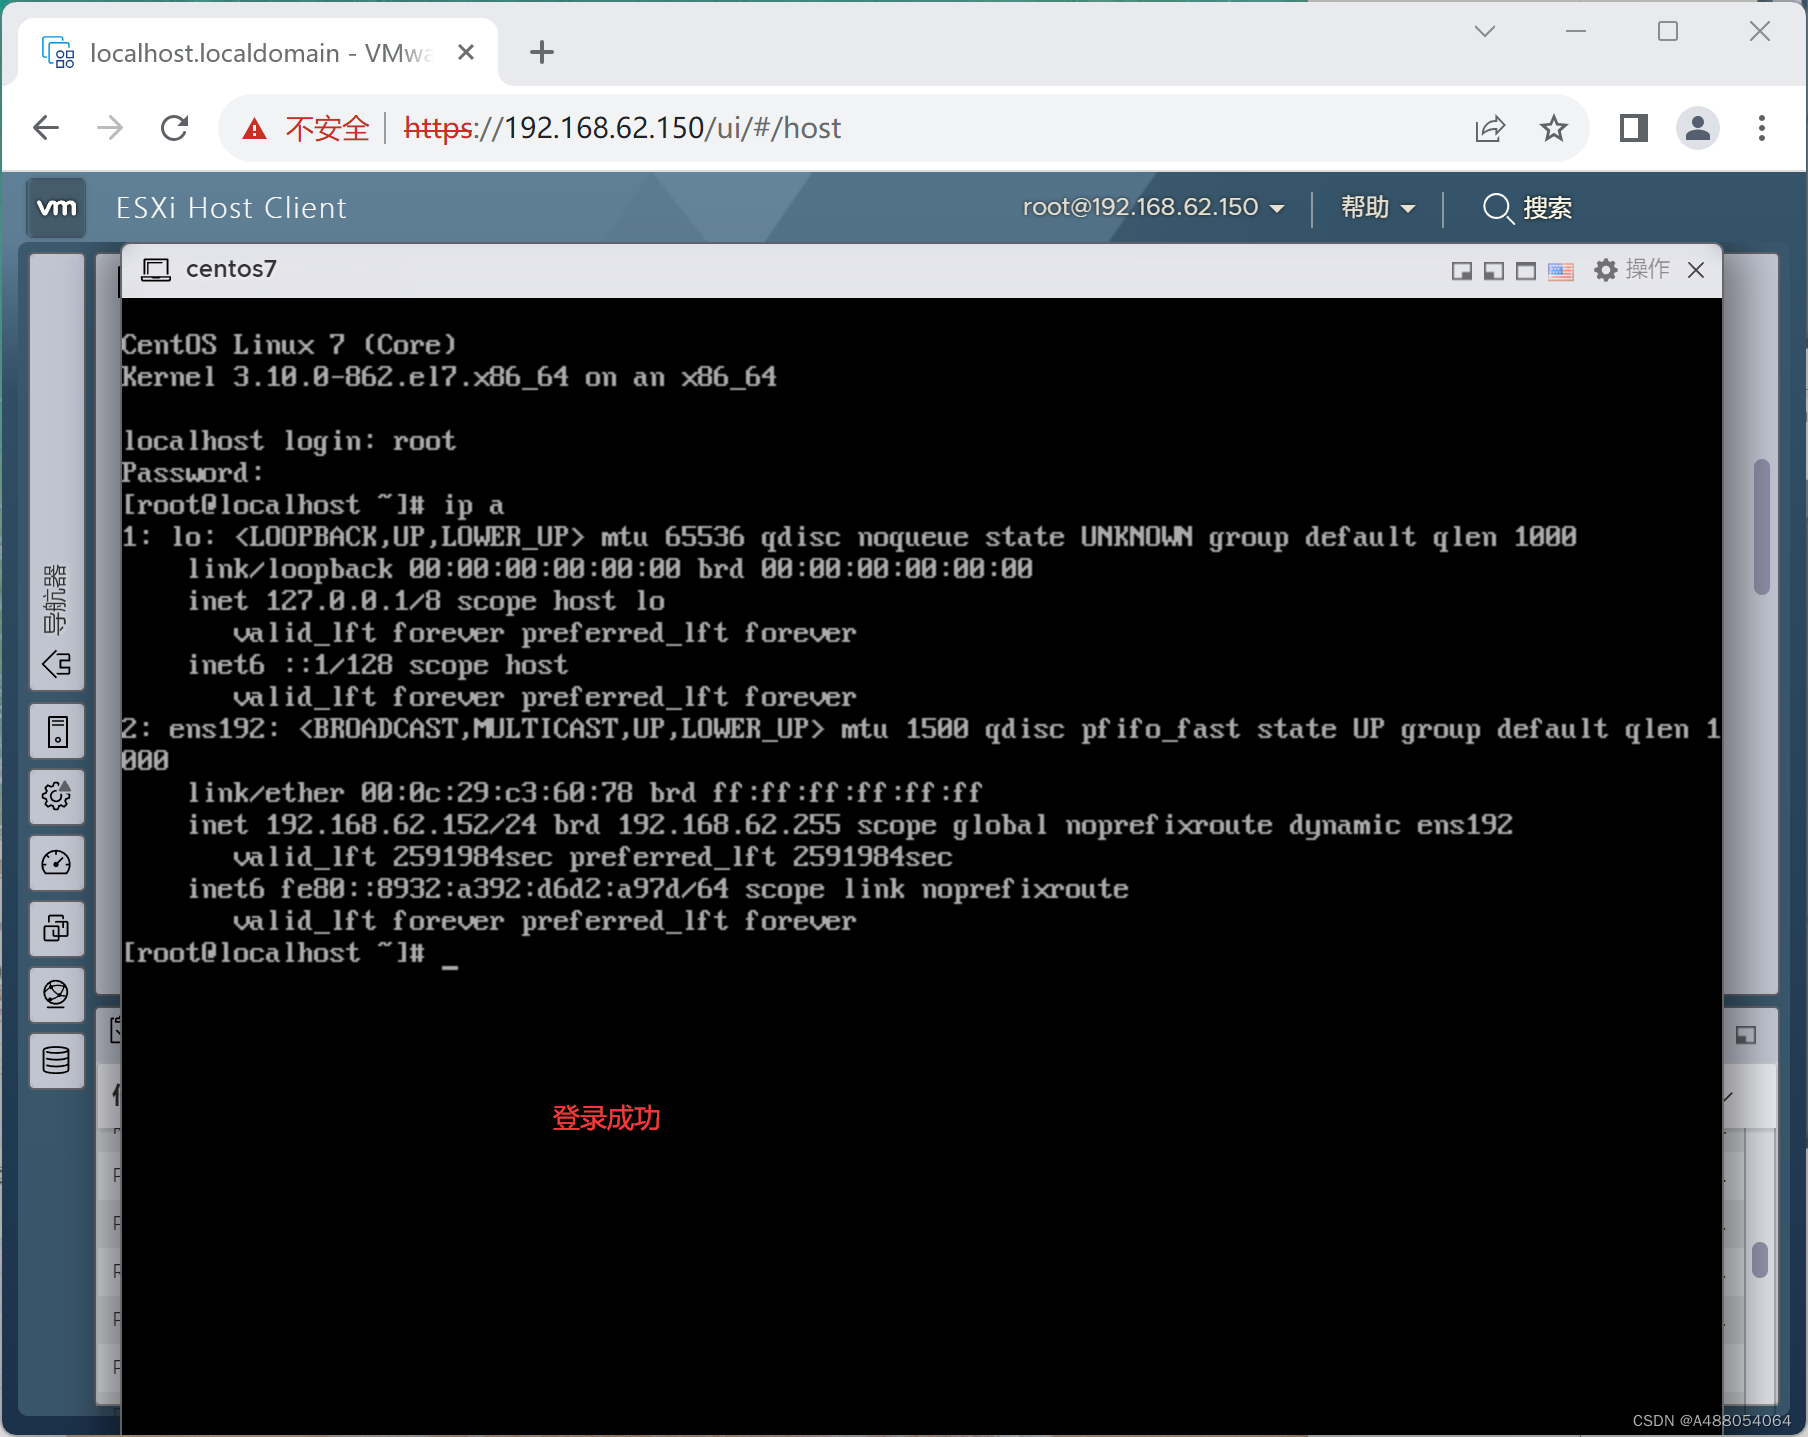Click the VMware vm logo

57,208
